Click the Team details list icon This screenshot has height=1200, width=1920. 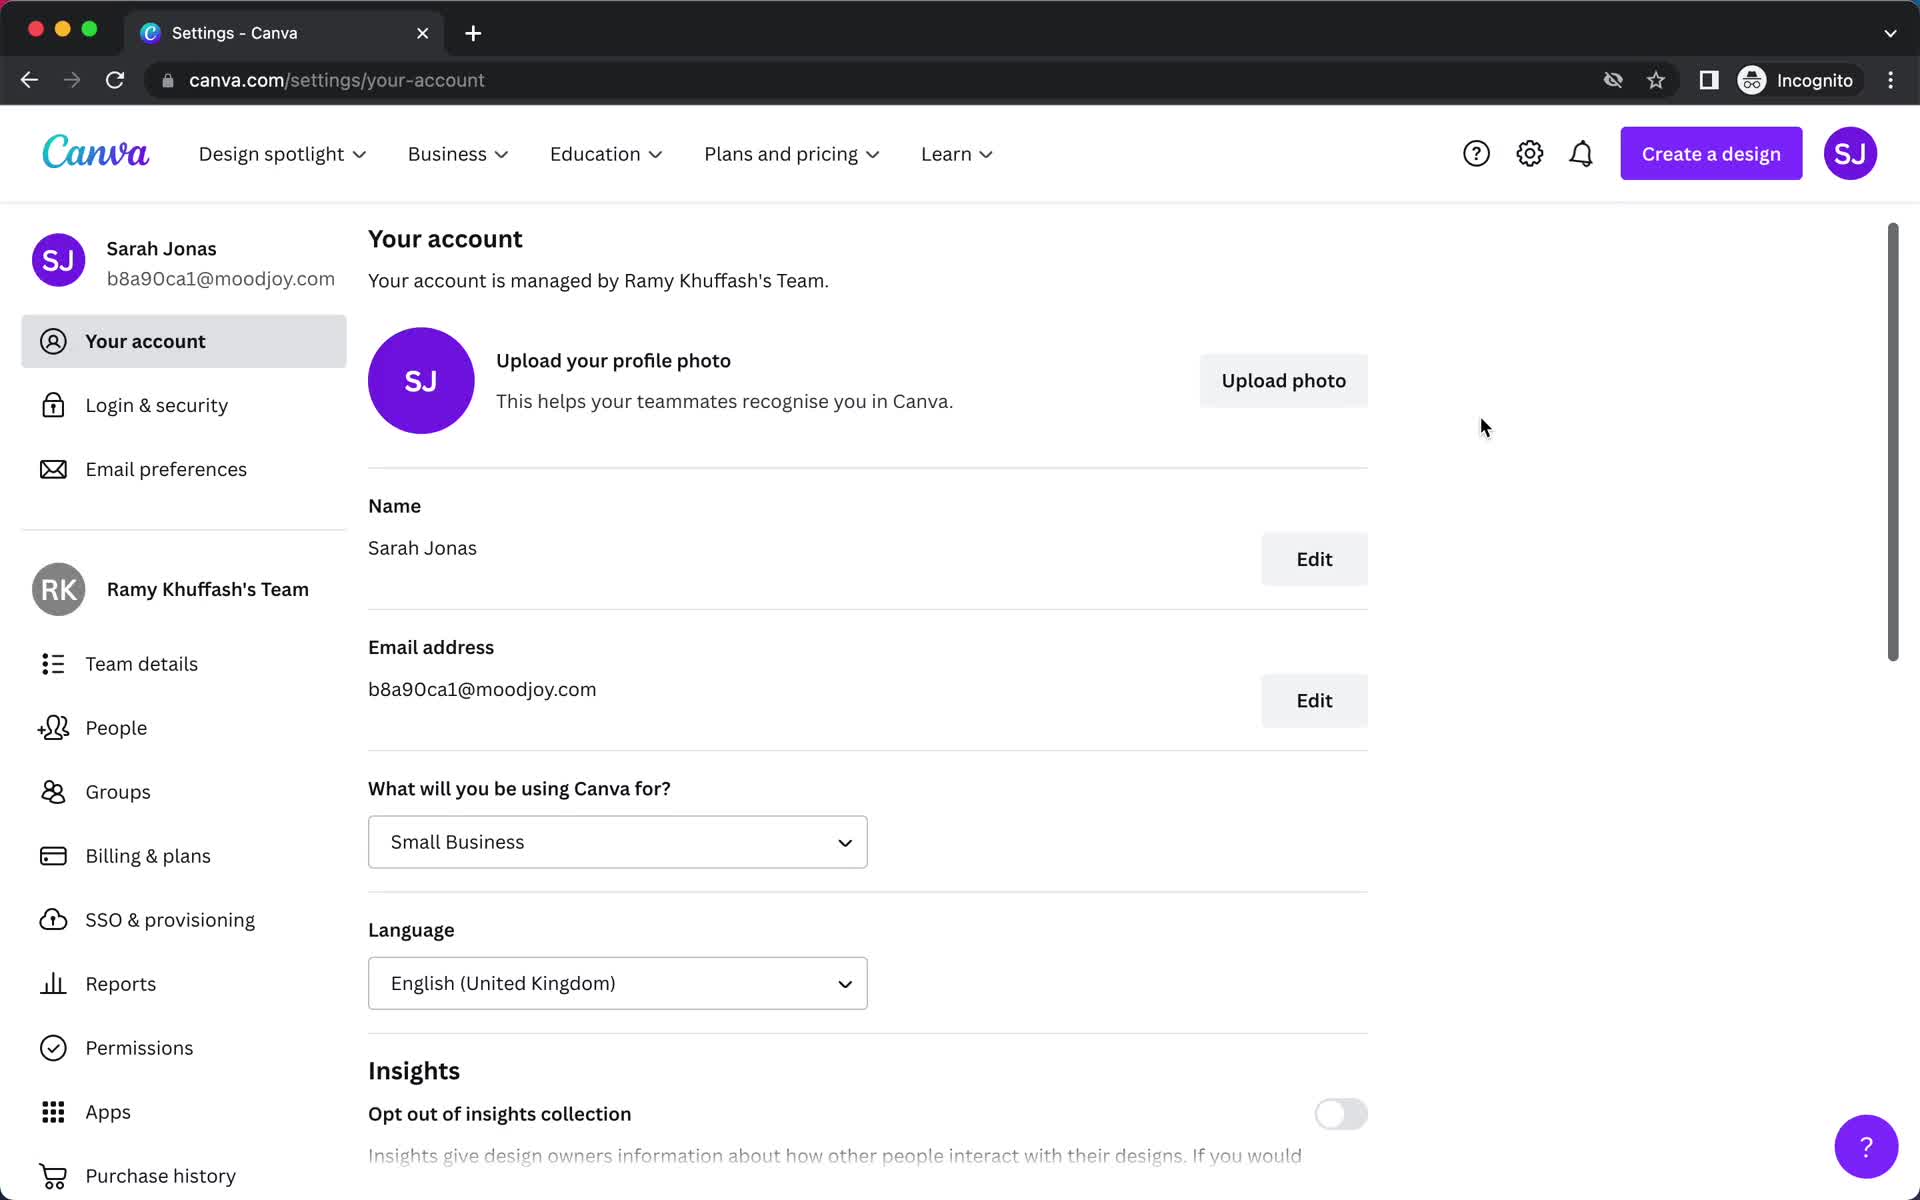[x=53, y=664]
